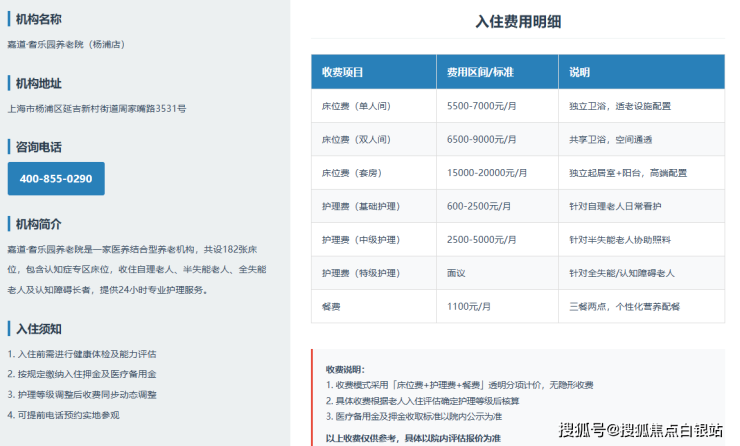Select the 护理费（特级护理） cell

pos(374,273)
